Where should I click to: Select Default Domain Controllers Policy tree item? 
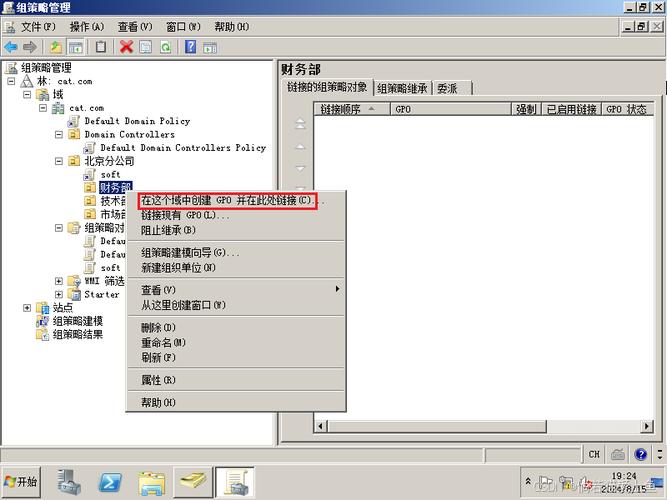click(183, 148)
